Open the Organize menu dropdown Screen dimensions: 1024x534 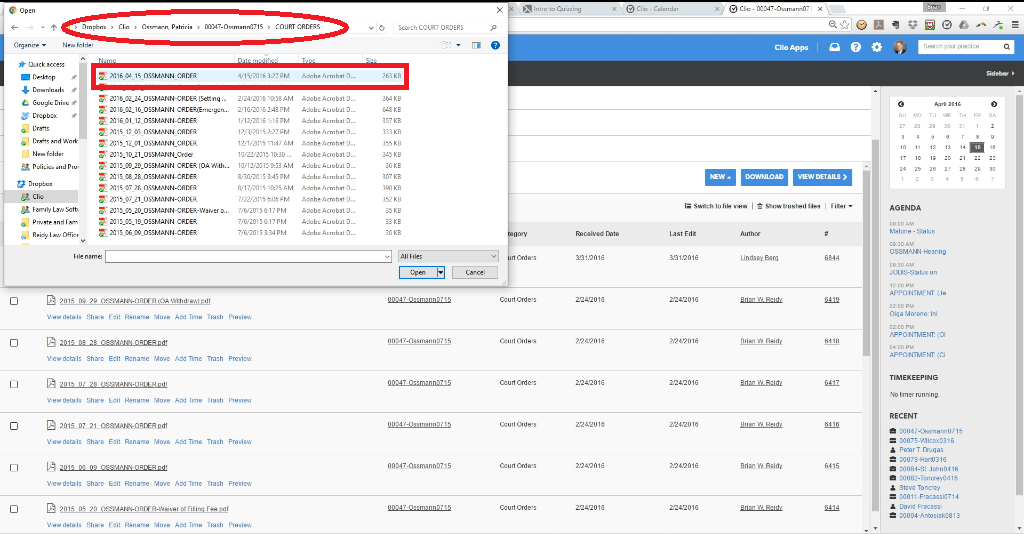pos(30,45)
